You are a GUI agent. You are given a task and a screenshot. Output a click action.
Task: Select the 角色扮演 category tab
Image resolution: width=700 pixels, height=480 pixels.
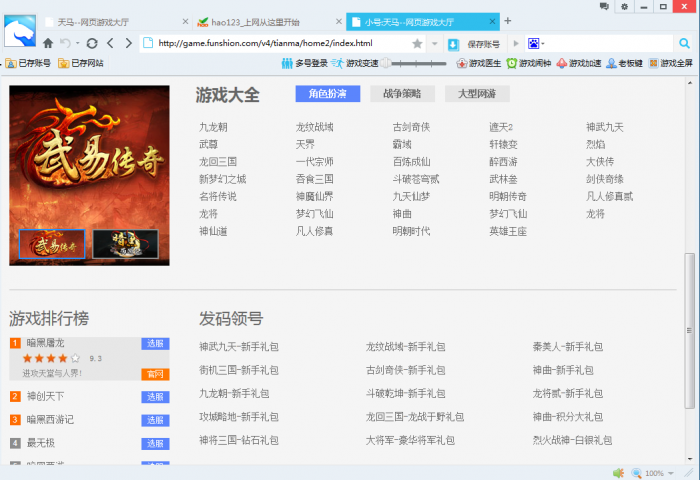click(x=328, y=94)
